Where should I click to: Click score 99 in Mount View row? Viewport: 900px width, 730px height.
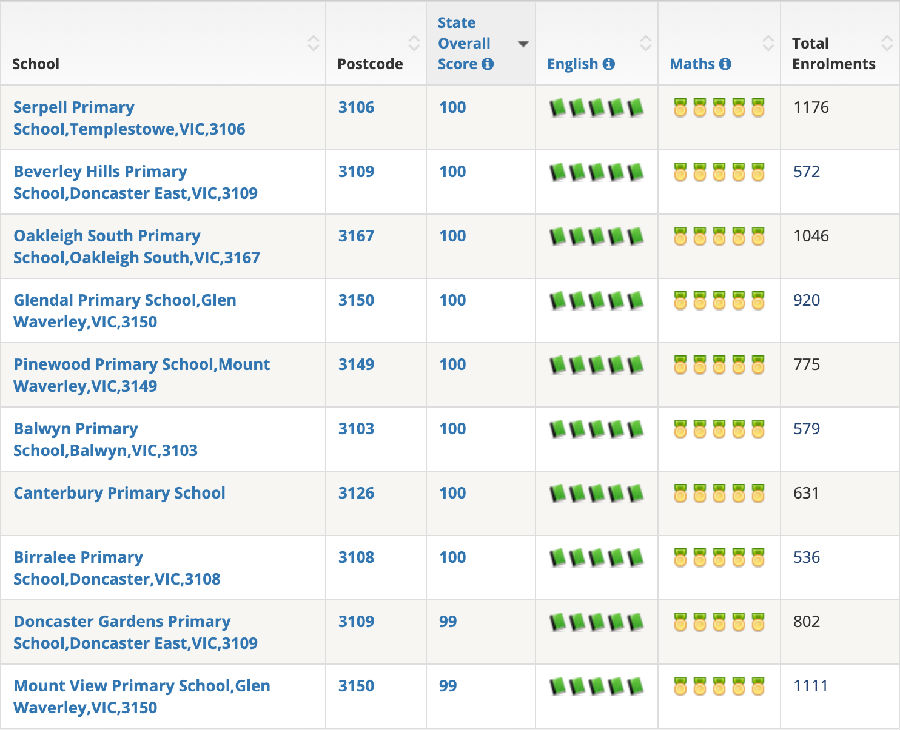point(448,686)
